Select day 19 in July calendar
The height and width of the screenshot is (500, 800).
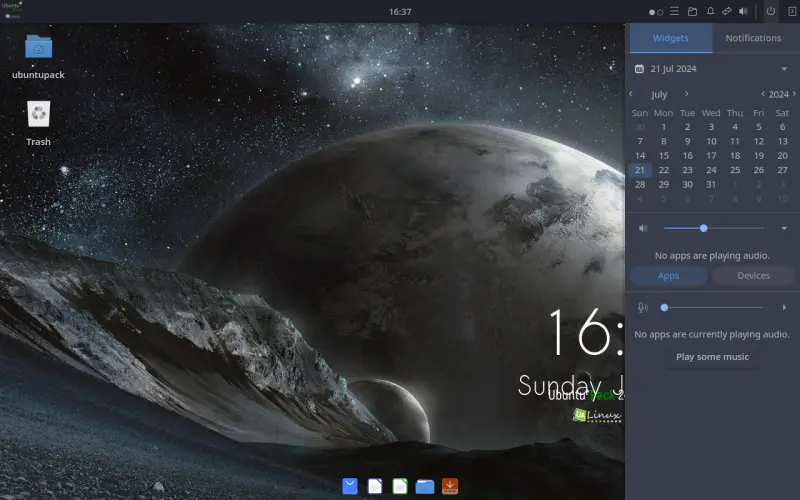759,156
